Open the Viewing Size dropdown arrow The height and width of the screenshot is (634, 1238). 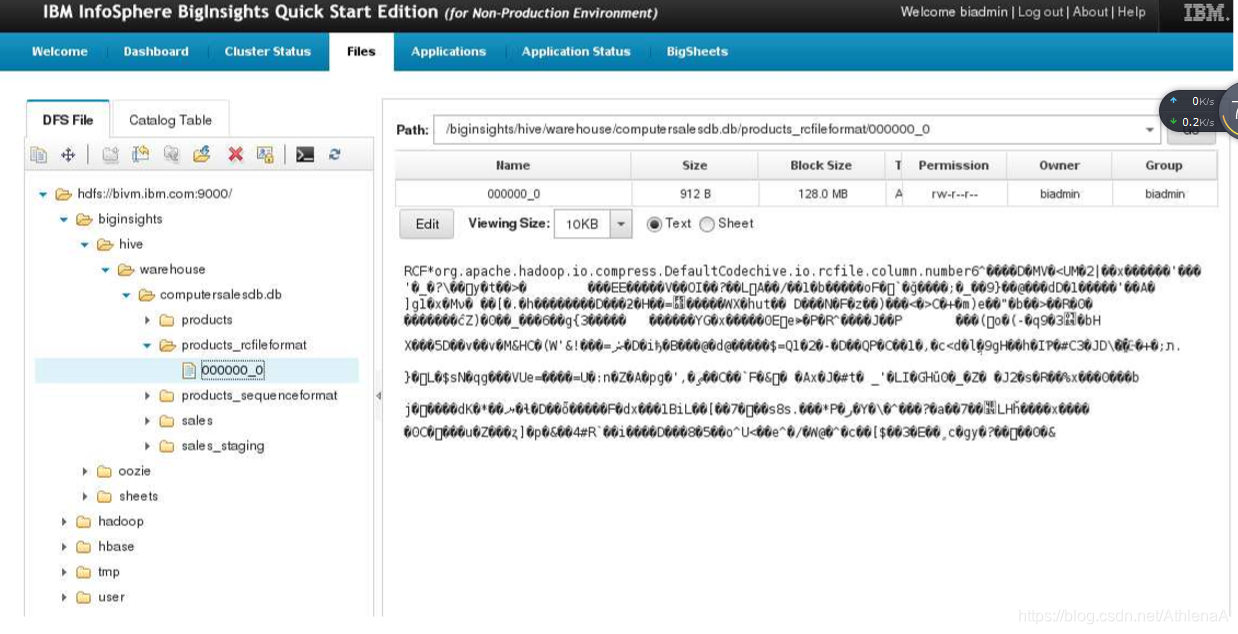tap(622, 224)
